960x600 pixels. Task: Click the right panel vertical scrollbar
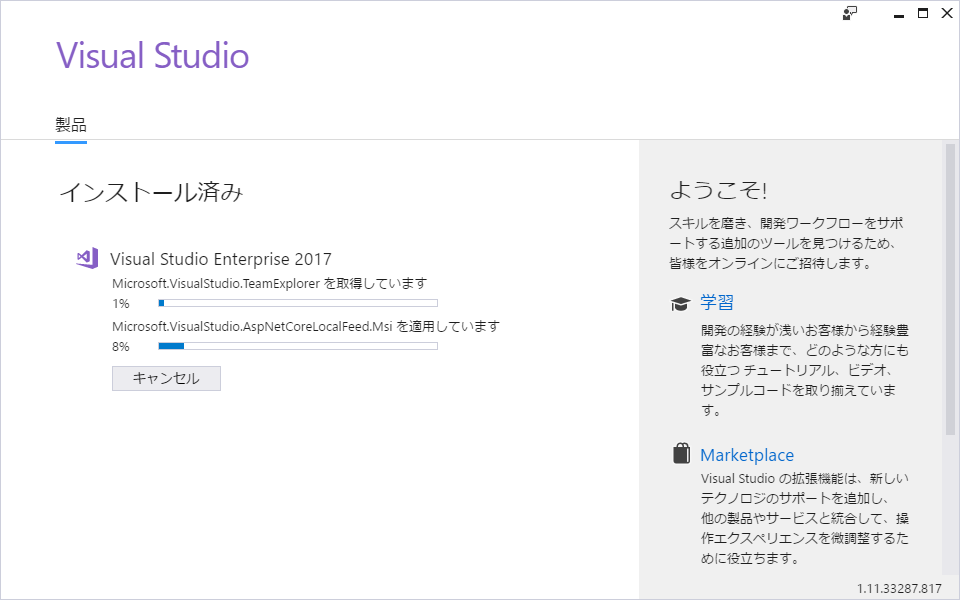pos(950,289)
